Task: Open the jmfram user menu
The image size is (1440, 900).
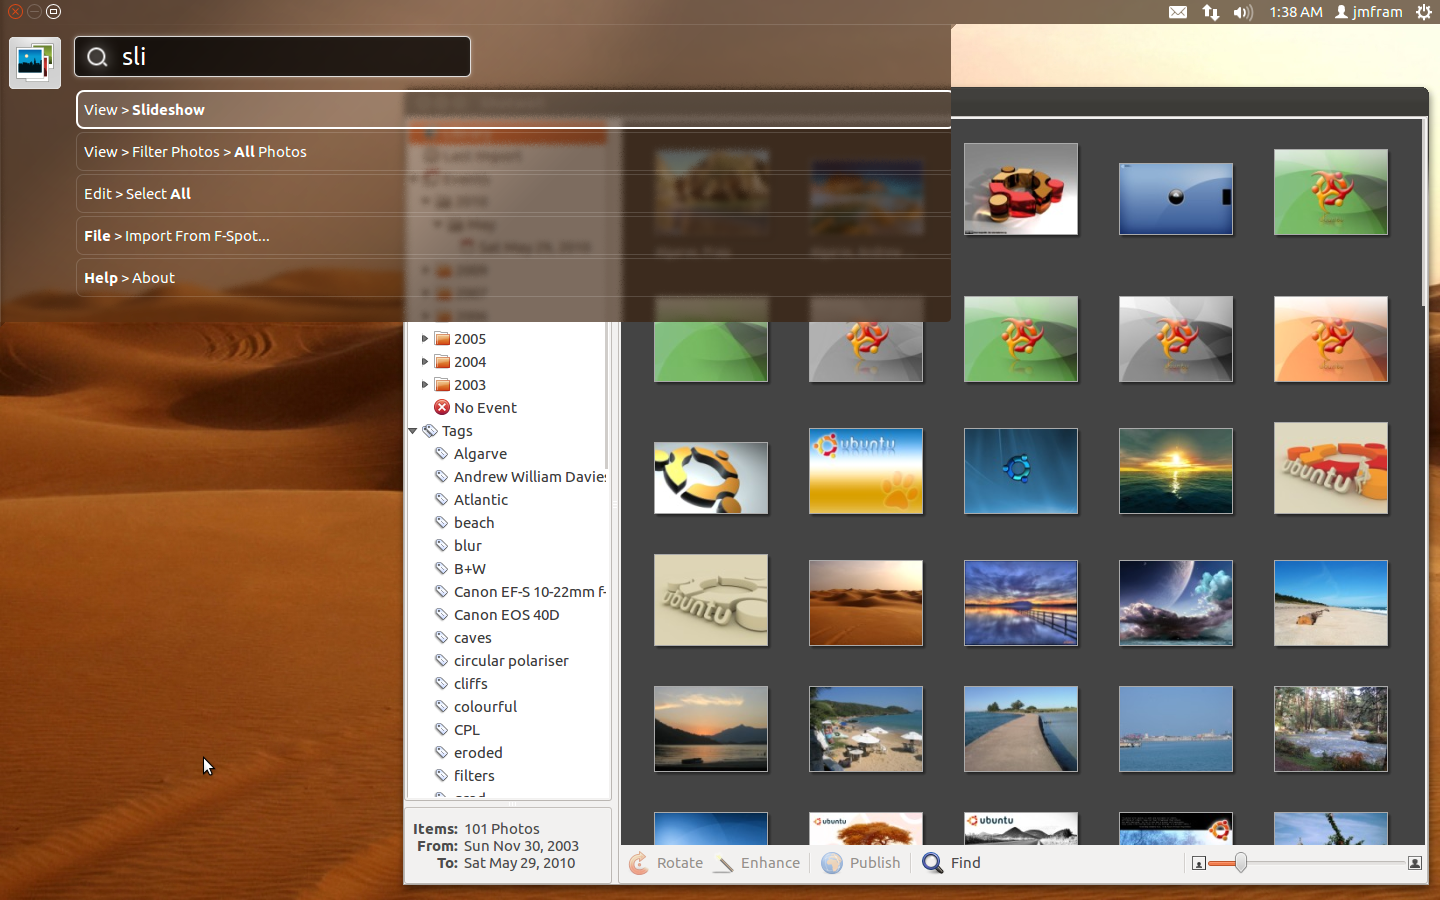Action: pyautogui.click(x=1369, y=12)
